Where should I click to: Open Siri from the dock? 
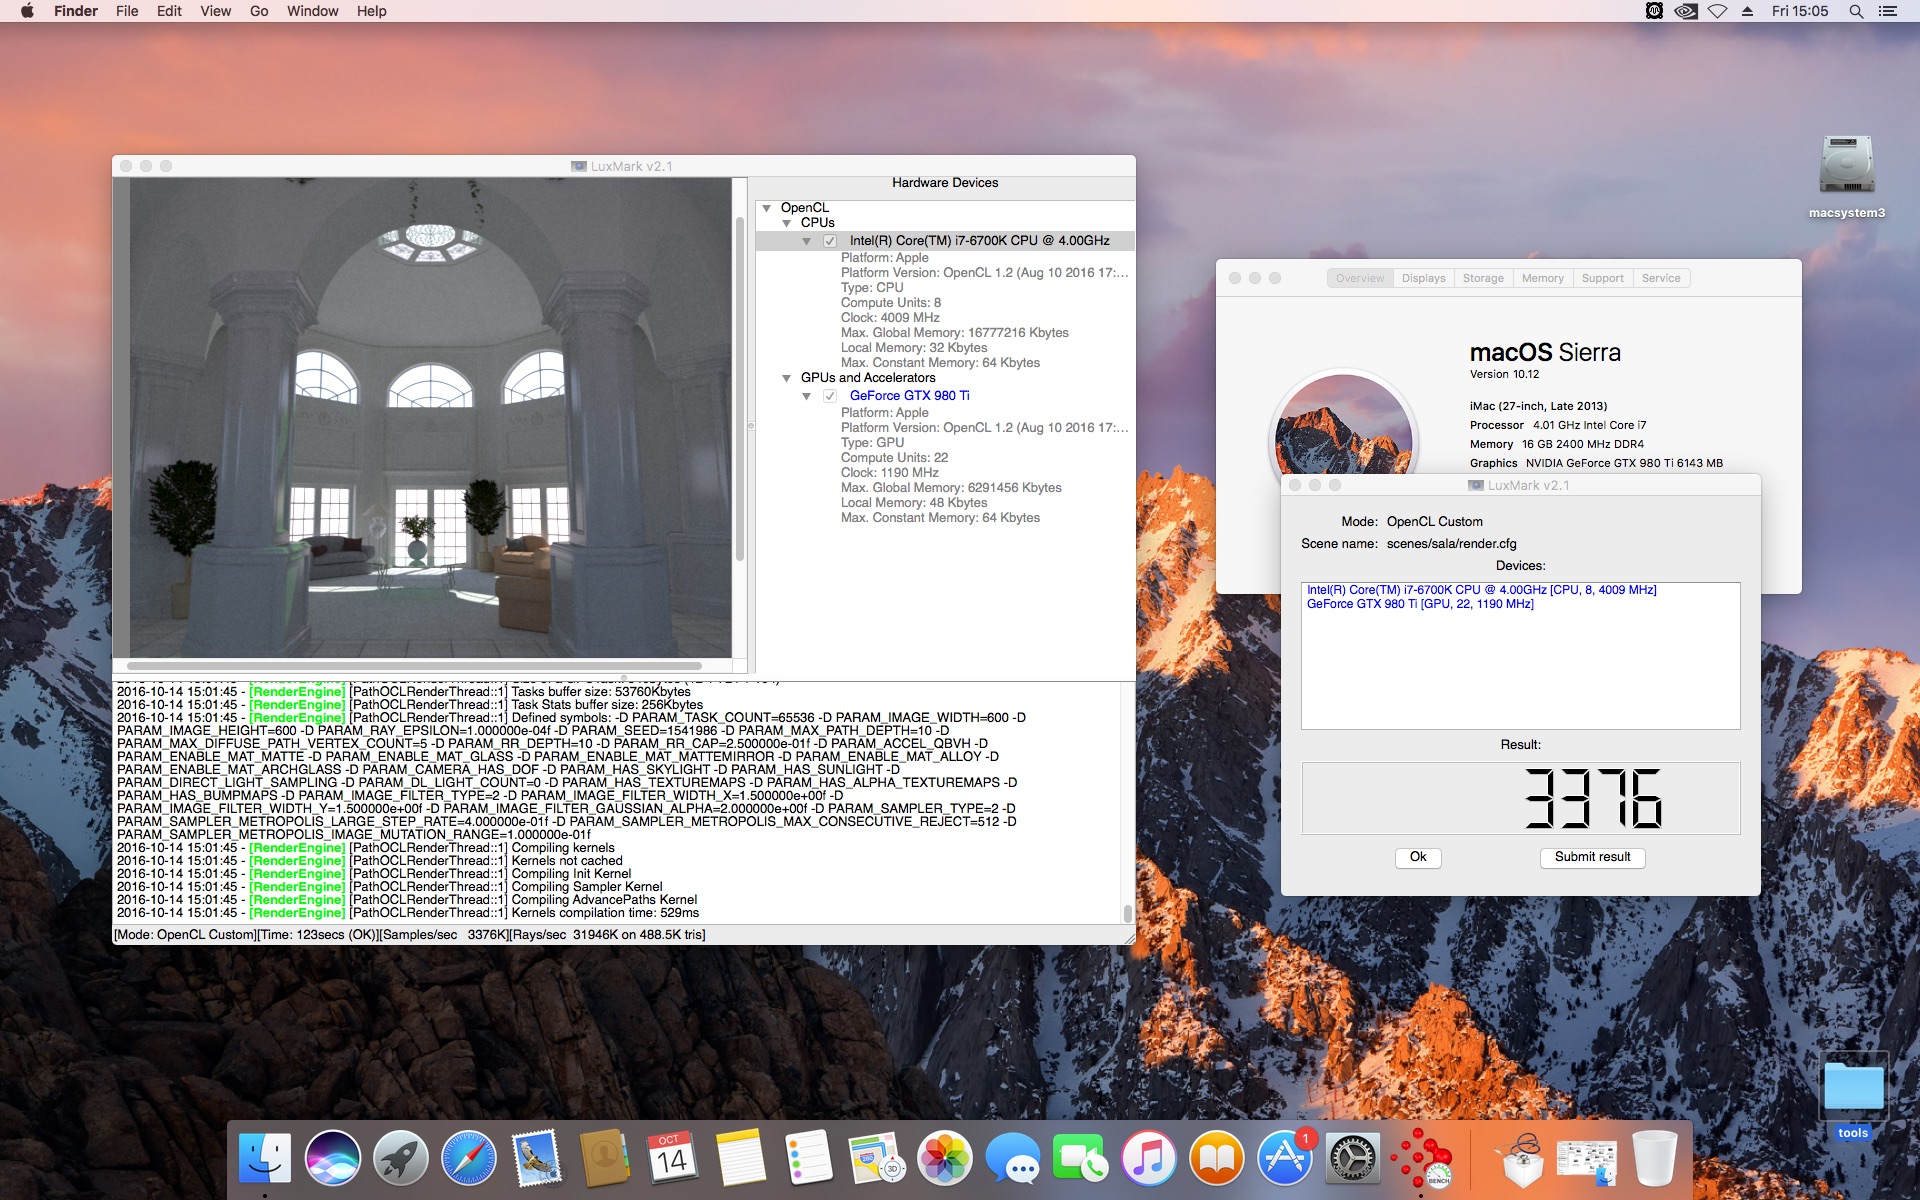point(332,1158)
